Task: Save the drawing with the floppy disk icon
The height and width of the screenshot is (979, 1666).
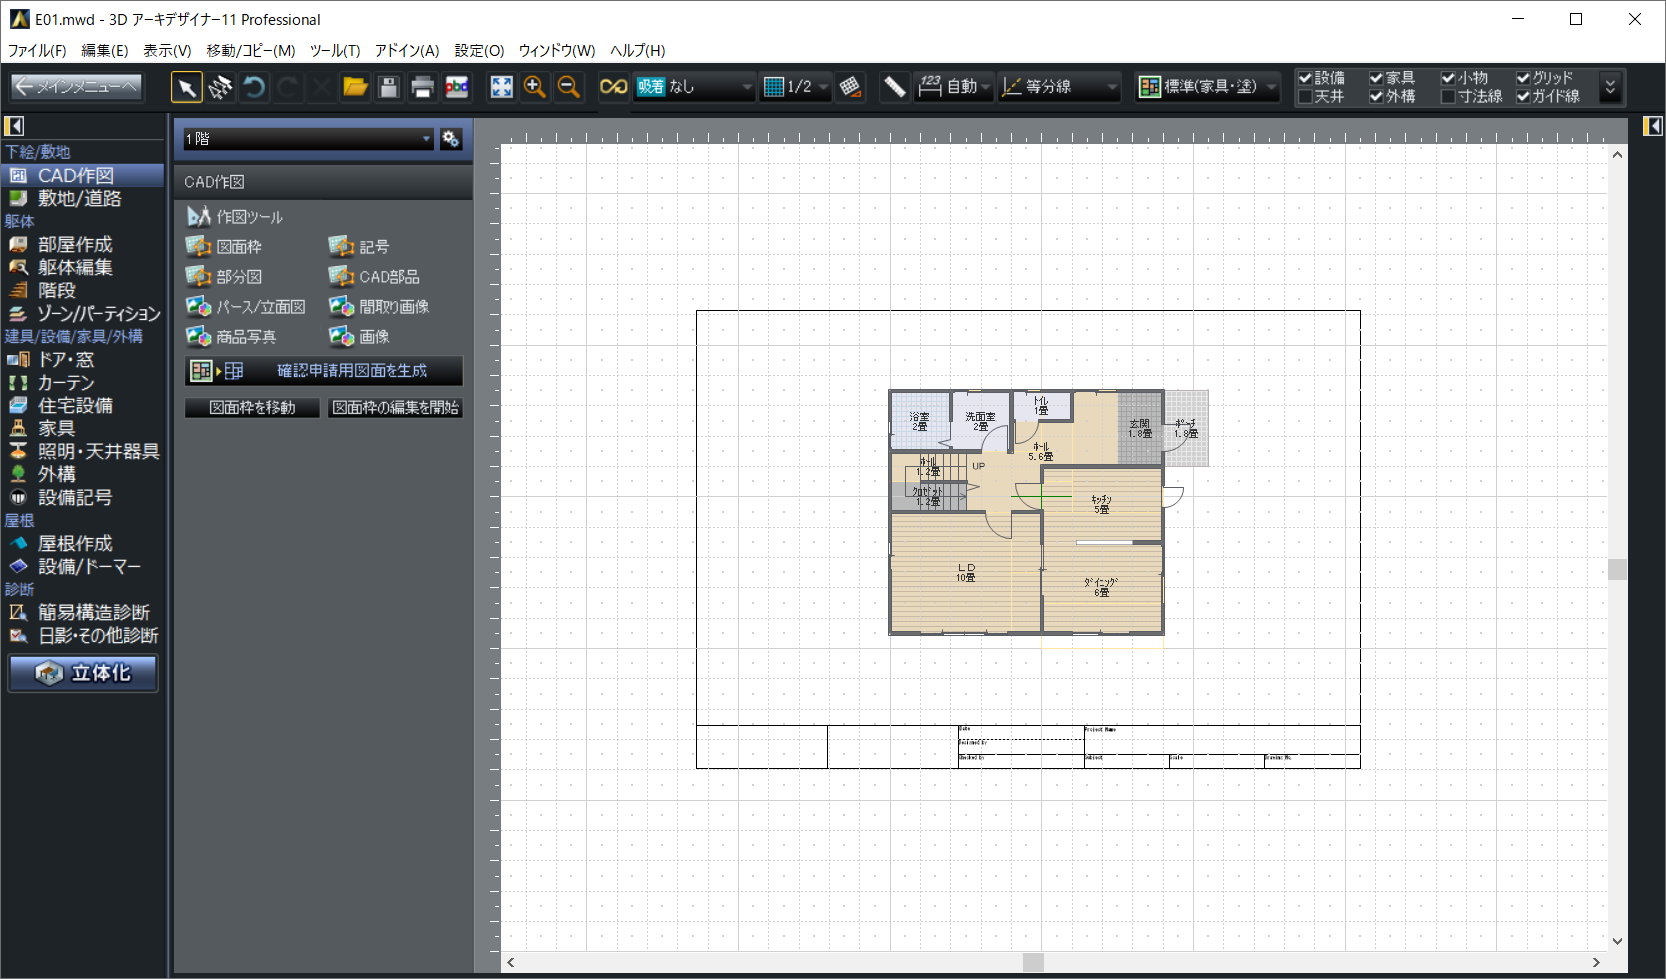Action: click(x=389, y=88)
